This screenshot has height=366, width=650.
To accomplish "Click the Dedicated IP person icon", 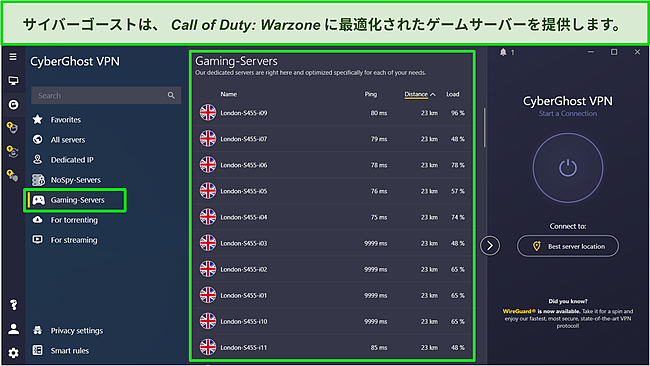I will (38, 159).
